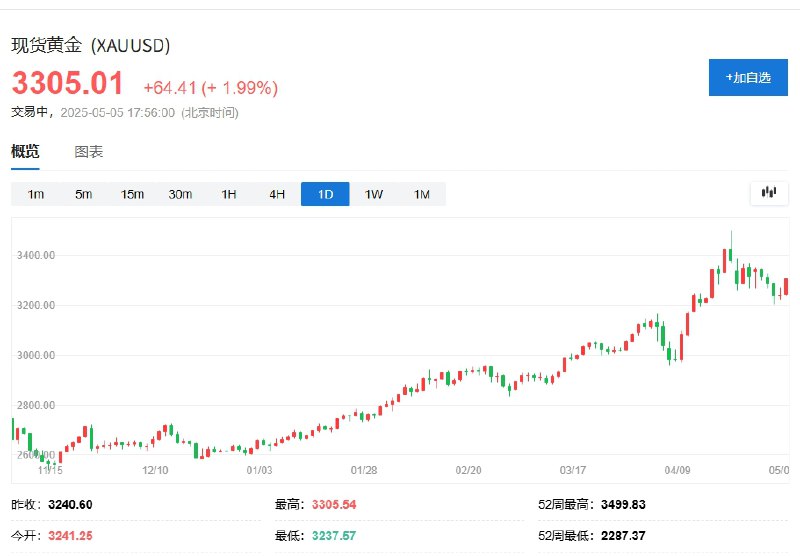800x556 pixels.
Task: Click the 12/10 date axis label
Action: click(155, 470)
